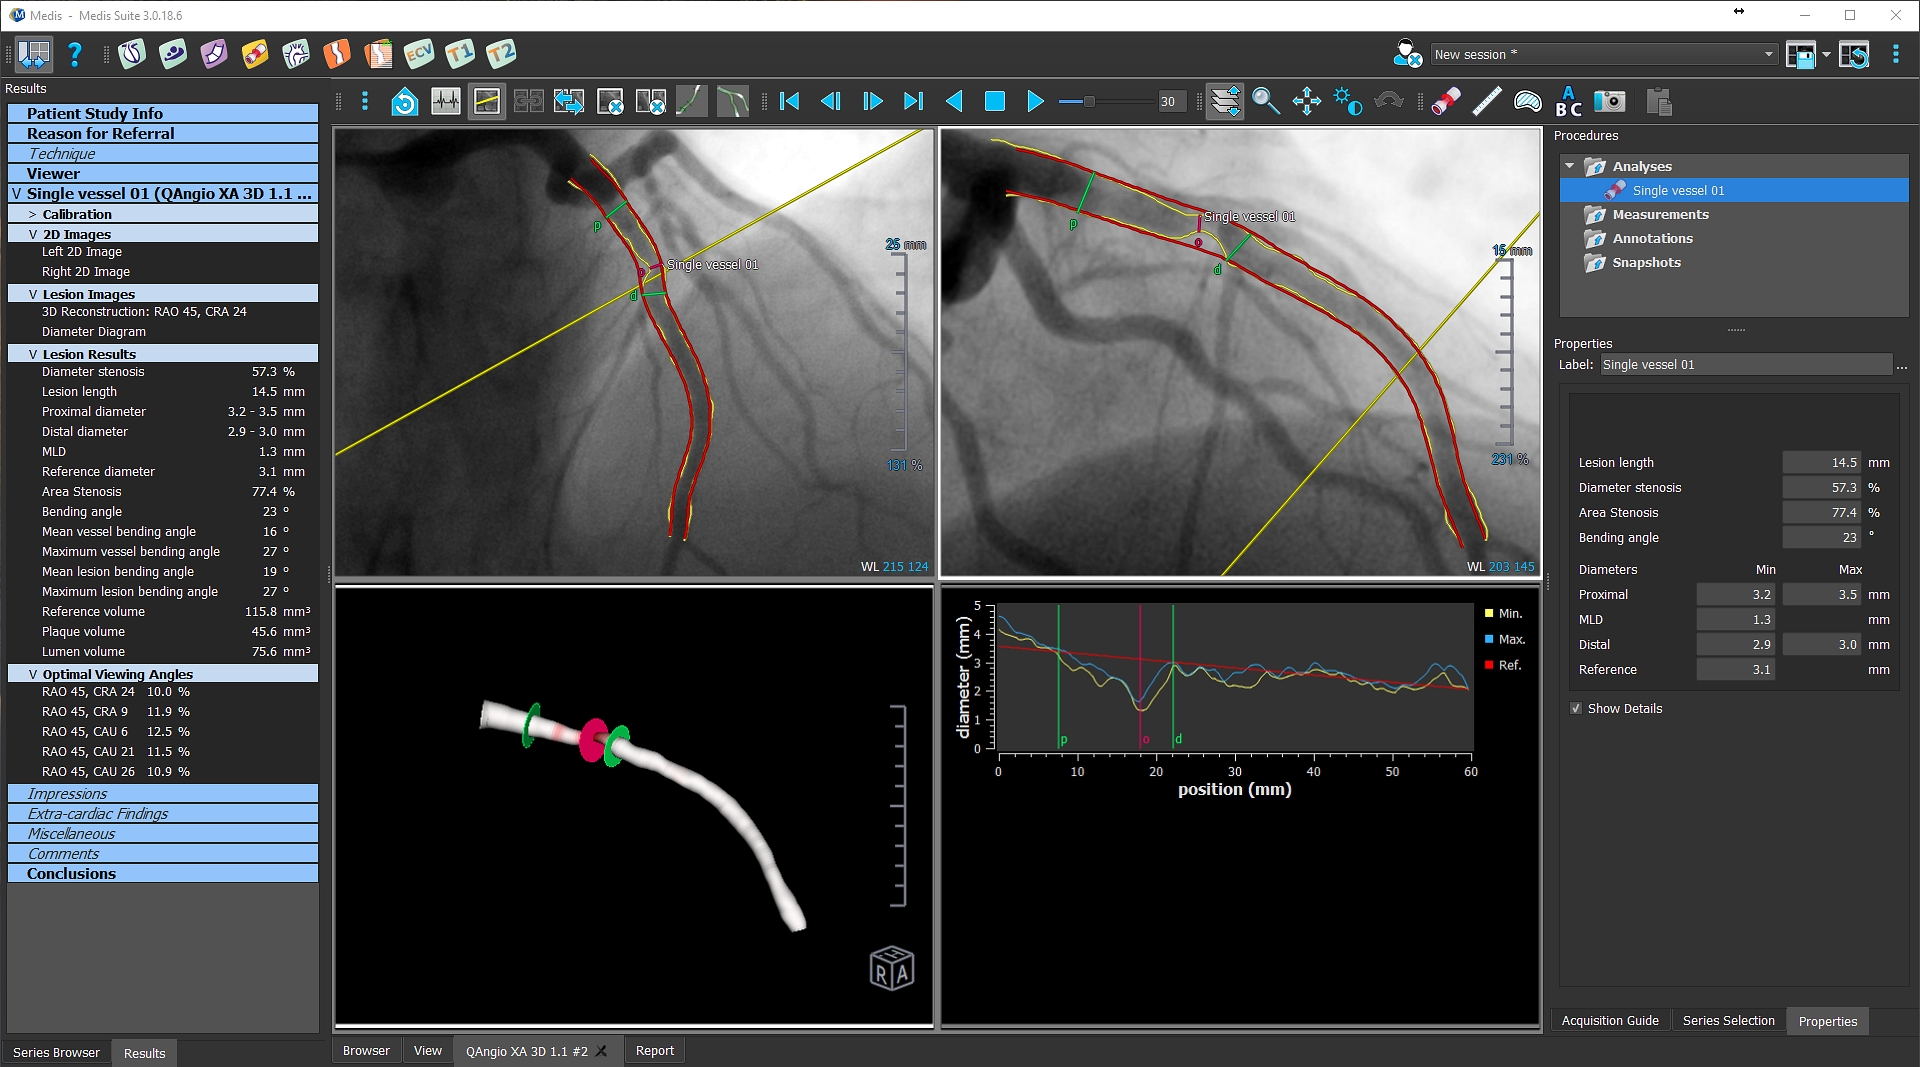Collapse the Analyses tree node
The height and width of the screenshot is (1067, 1920).
[1570, 166]
